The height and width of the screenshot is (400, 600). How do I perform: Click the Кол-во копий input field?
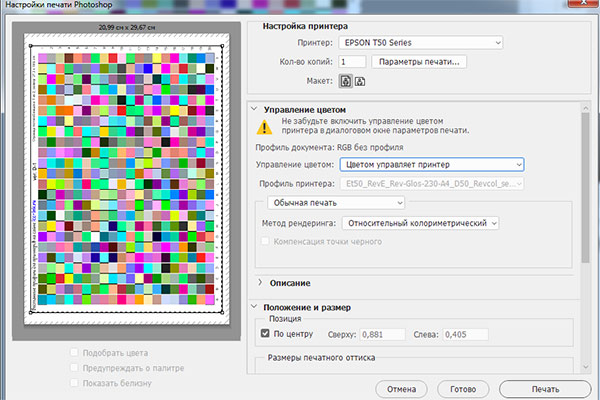click(352, 62)
